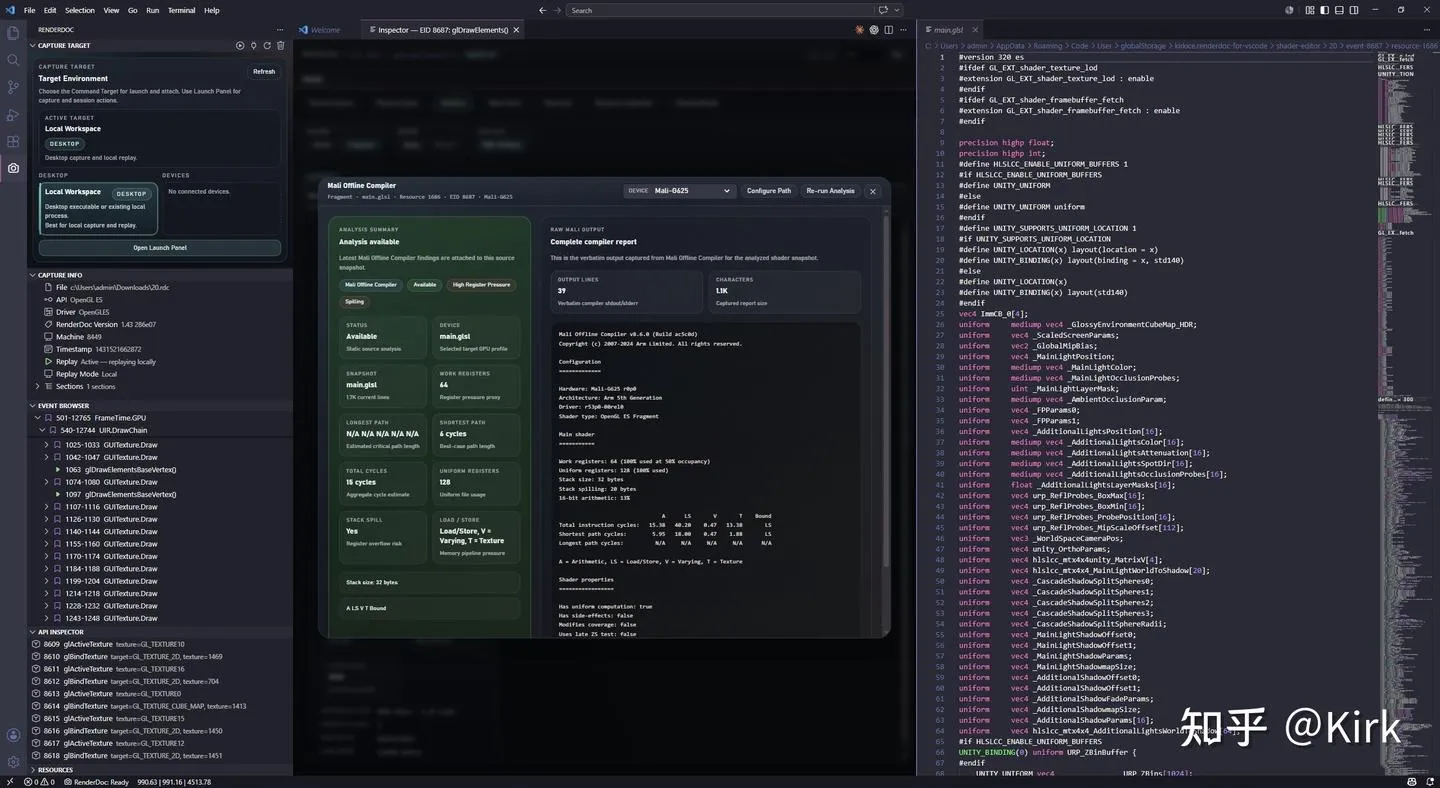Click the orange bug icon in editor toolbar
The image size is (1440, 788).
pos(859,30)
